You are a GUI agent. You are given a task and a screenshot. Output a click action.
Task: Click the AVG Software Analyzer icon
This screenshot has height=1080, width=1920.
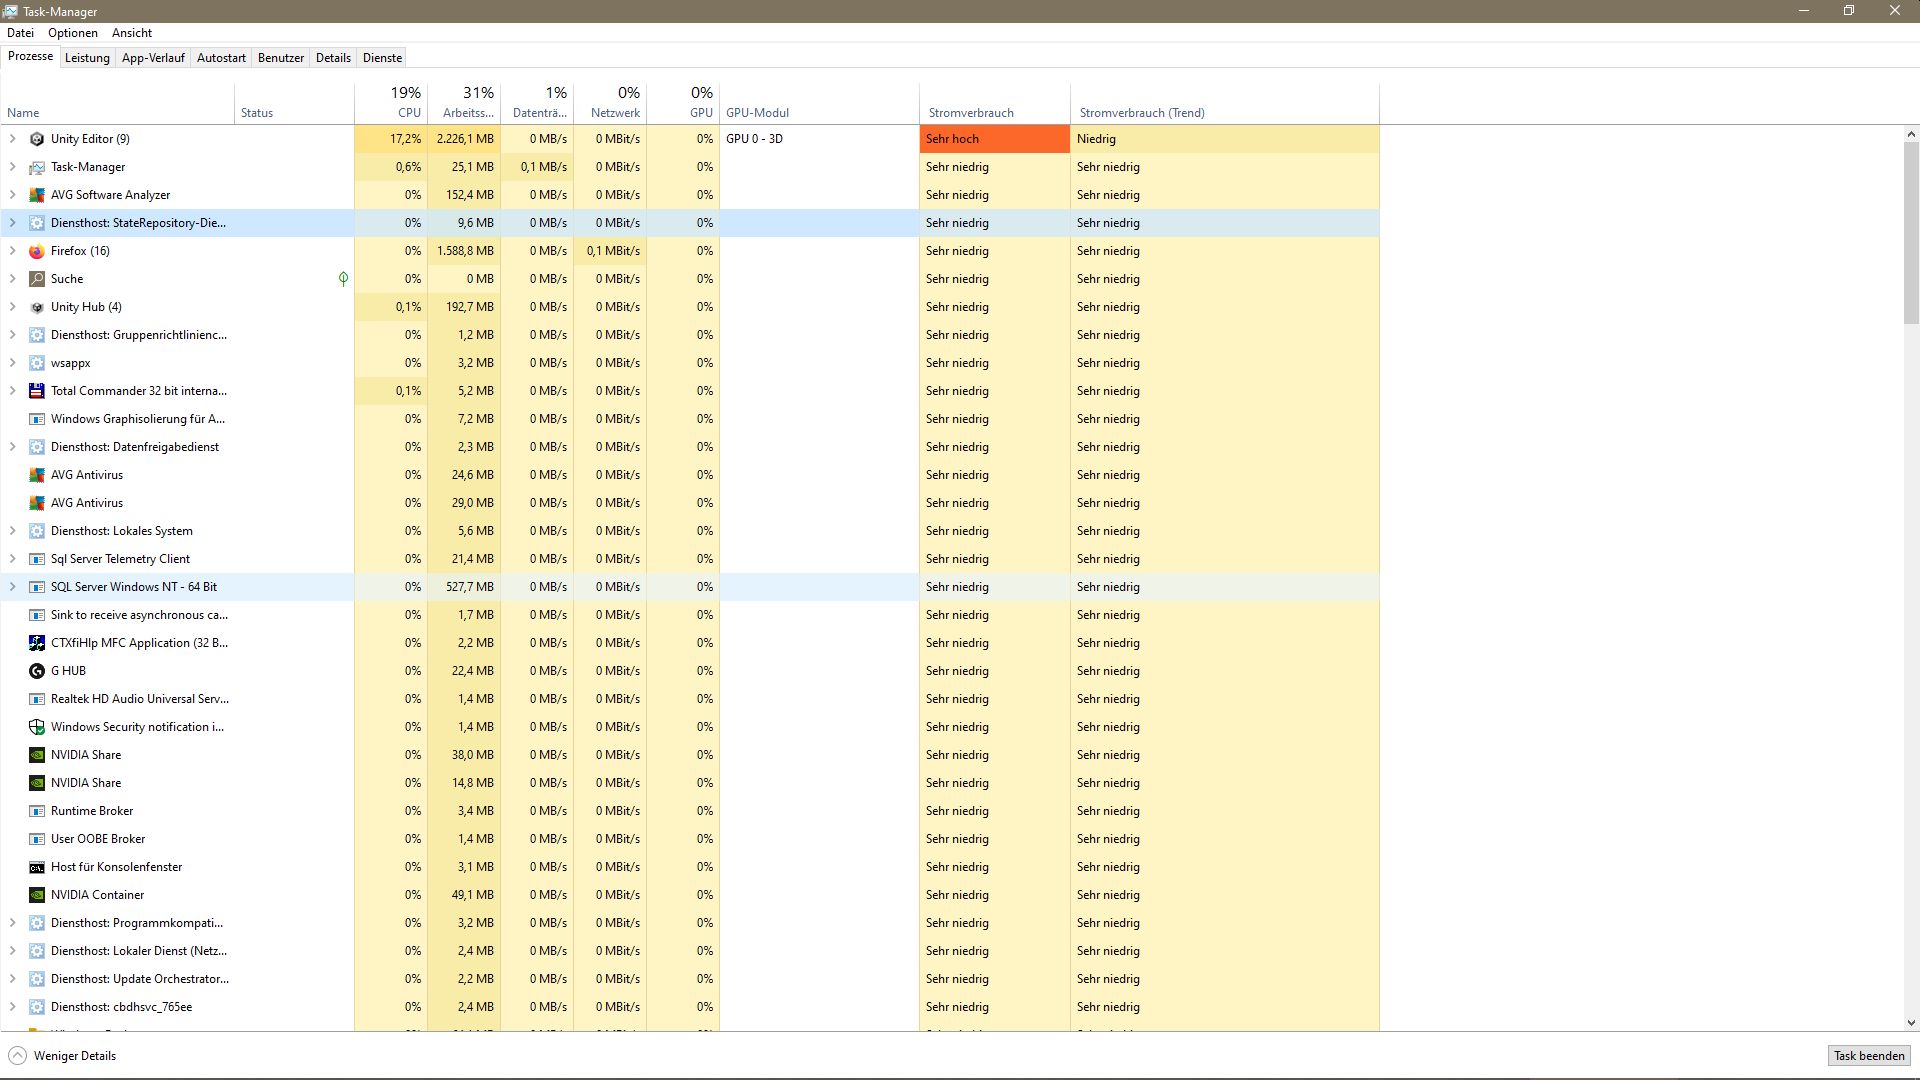37,194
